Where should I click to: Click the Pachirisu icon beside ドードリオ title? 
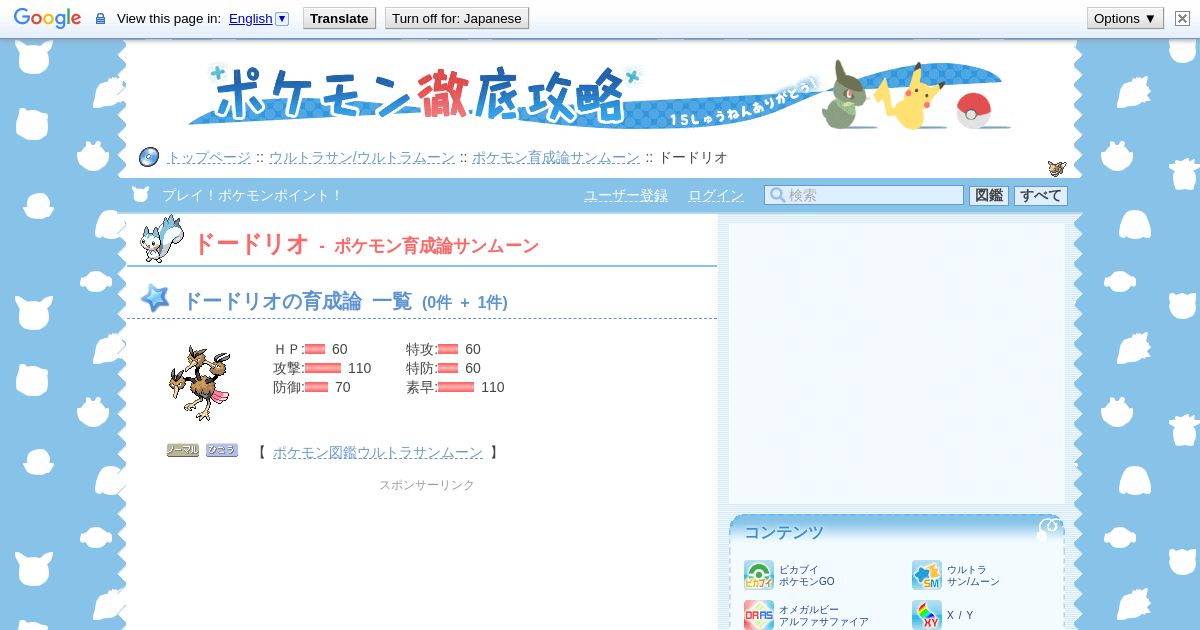[161, 240]
